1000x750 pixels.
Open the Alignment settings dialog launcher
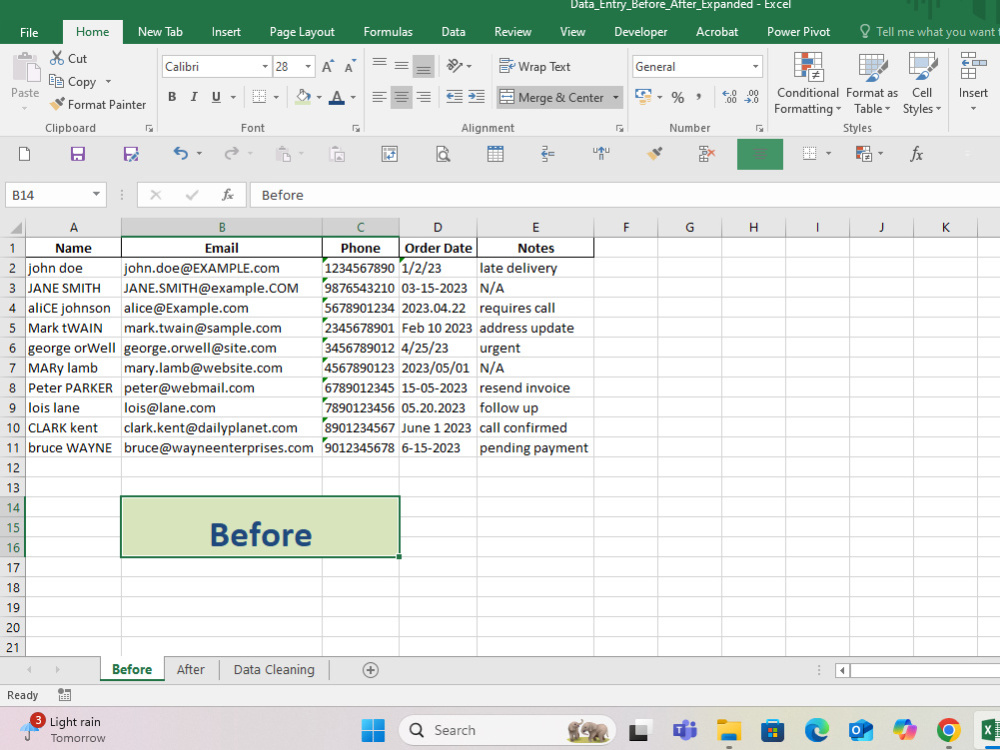619,128
